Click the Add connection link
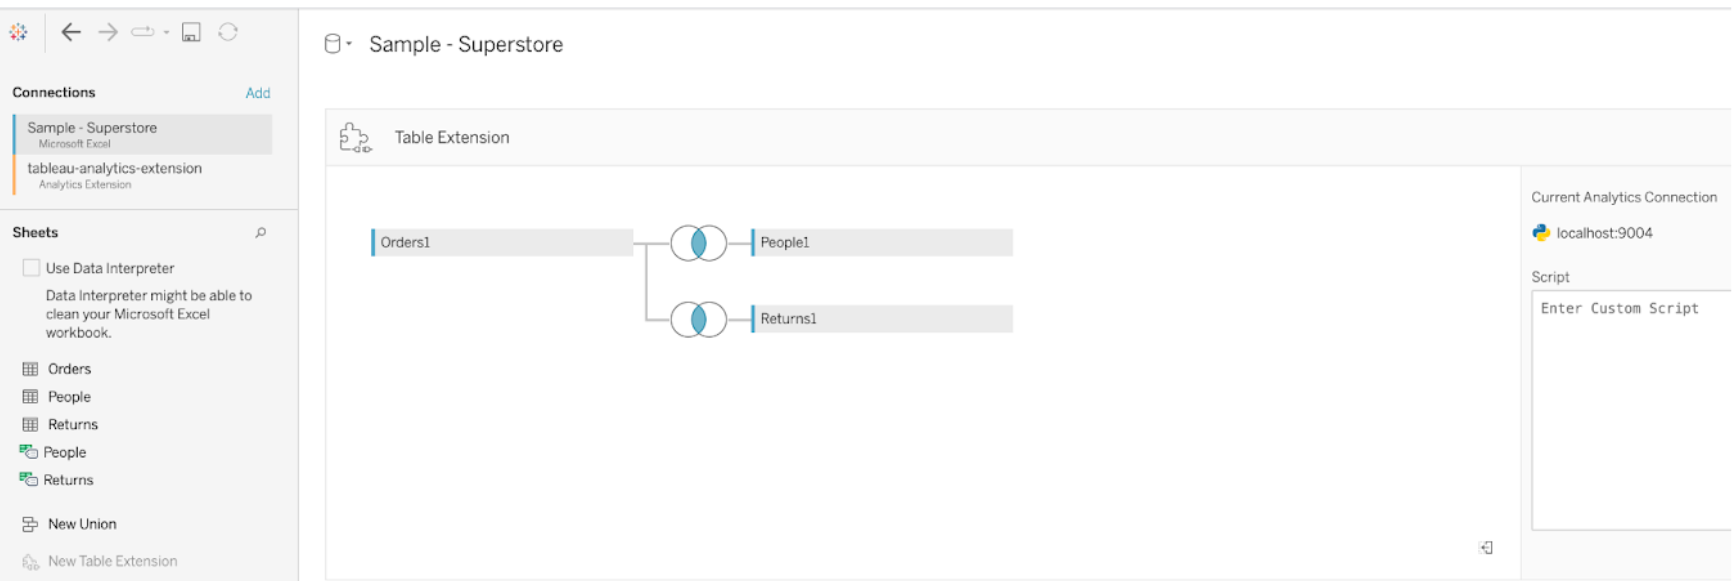Screen dimensions: 1734x581 [x=258, y=93]
